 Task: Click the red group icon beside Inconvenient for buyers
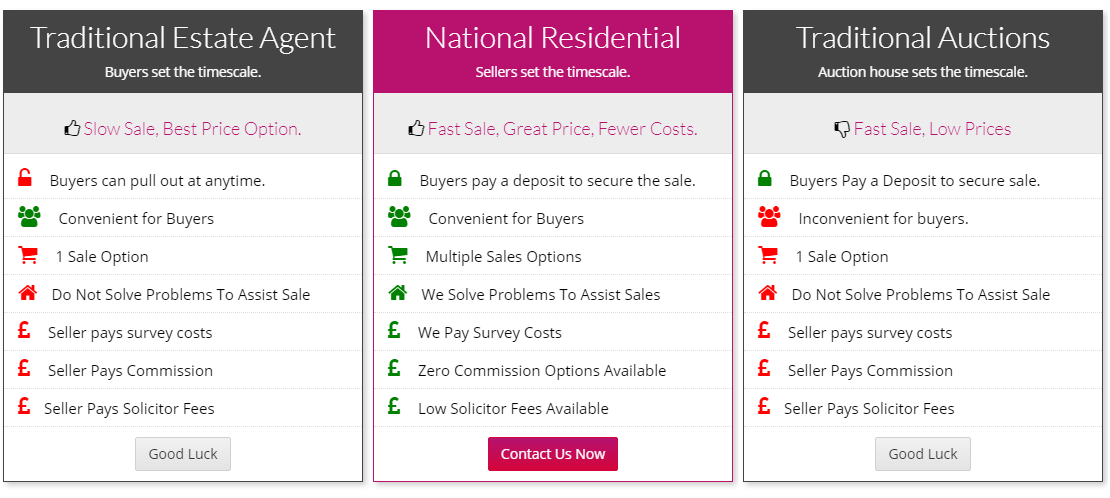pos(769,217)
